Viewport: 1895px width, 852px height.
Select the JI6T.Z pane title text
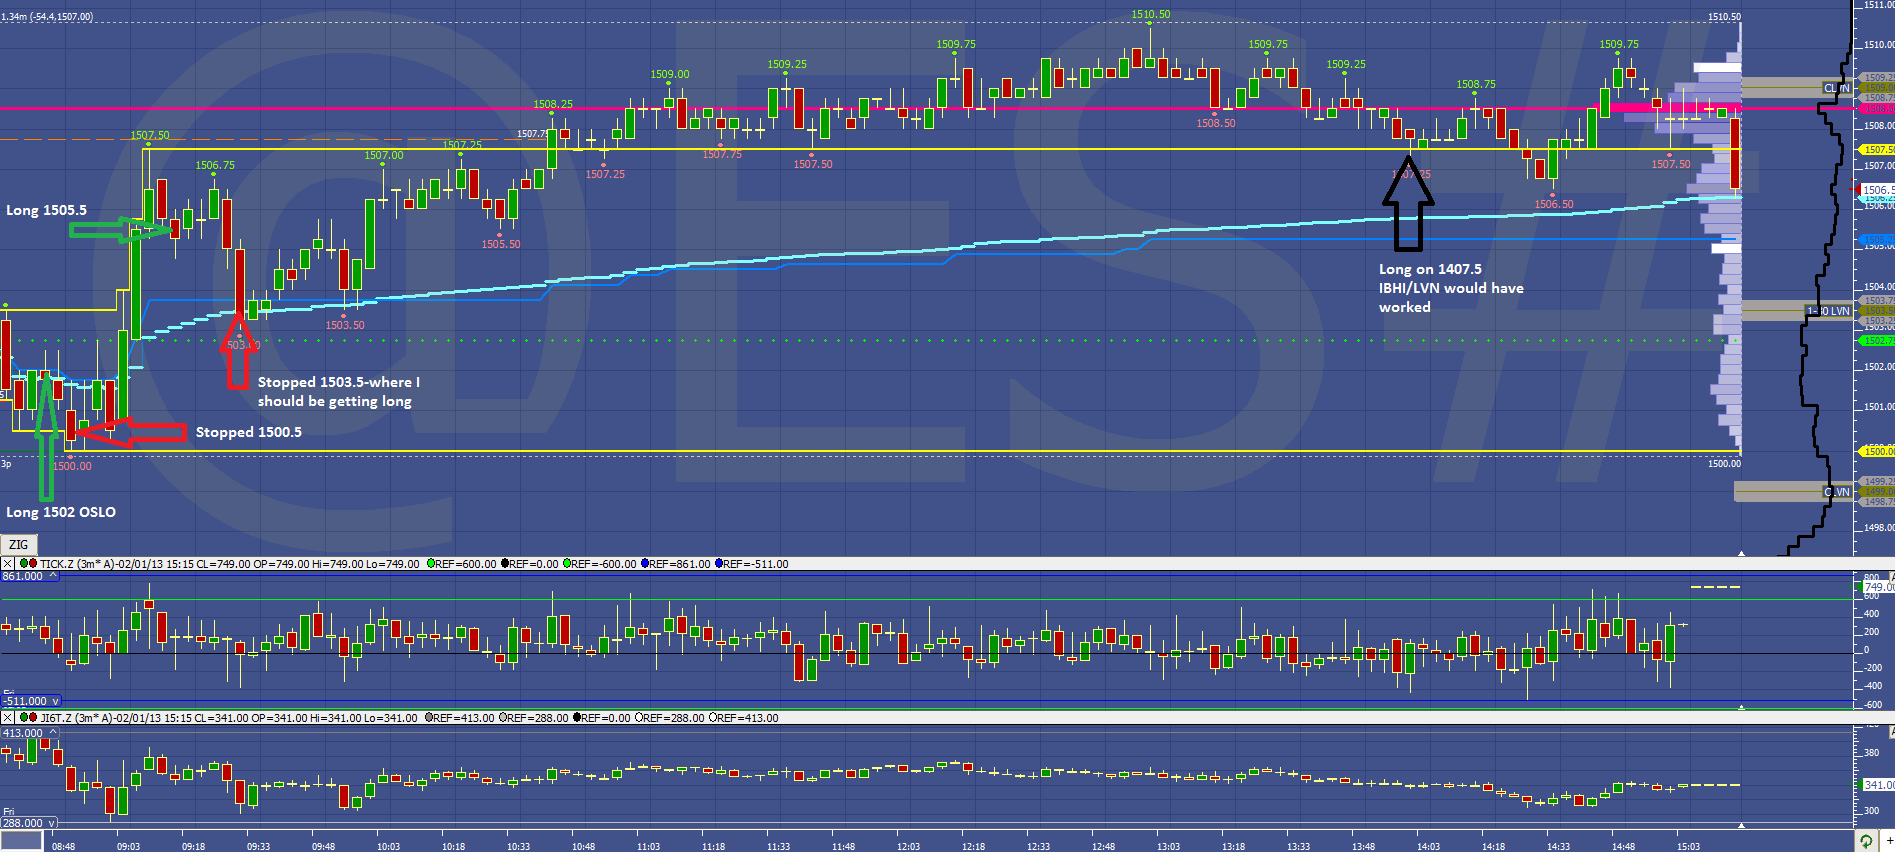click(x=228, y=718)
